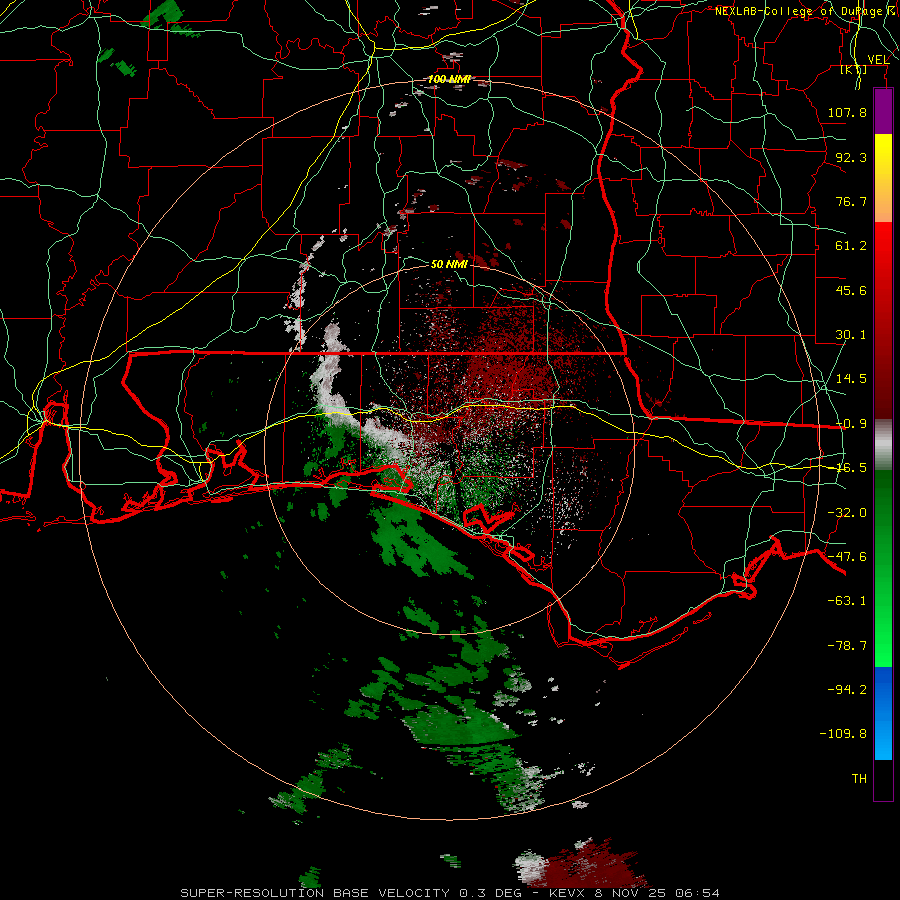Select the -0.9 velocity scale value
This screenshot has height=900, width=900.
pos(851,424)
